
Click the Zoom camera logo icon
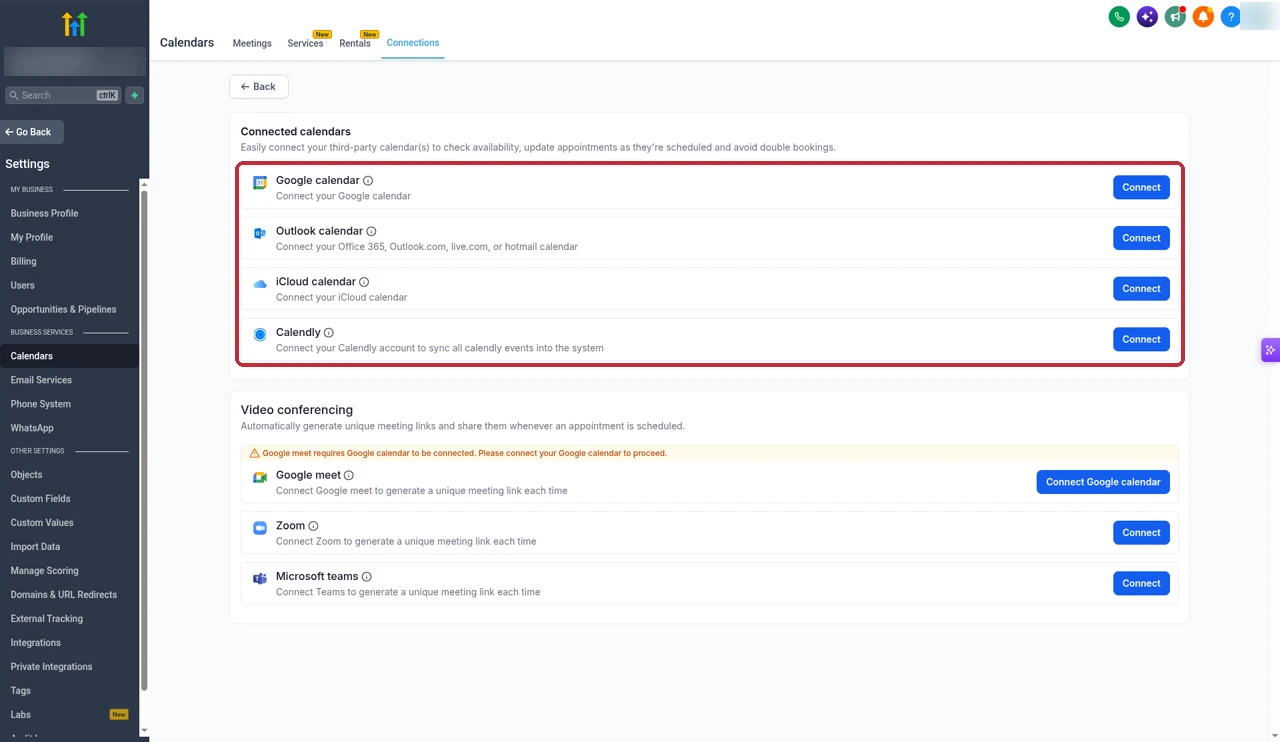click(x=260, y=527)
